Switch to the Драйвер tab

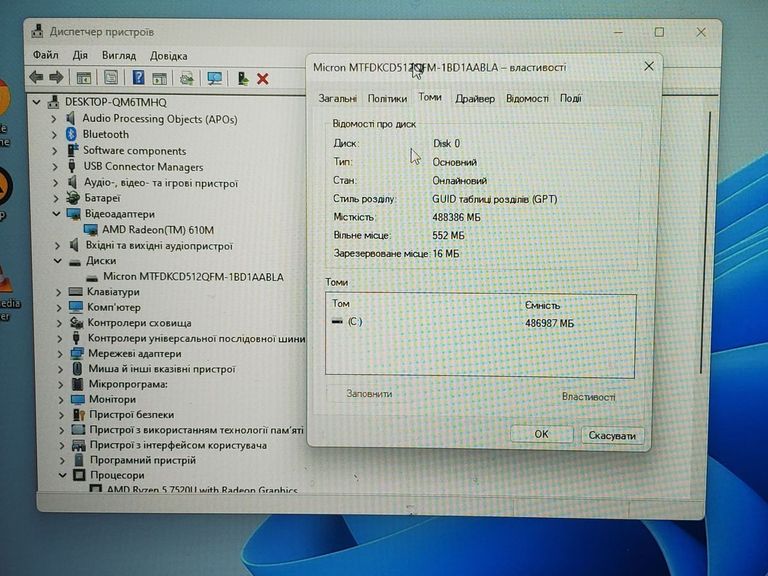[x=475, y=98]
